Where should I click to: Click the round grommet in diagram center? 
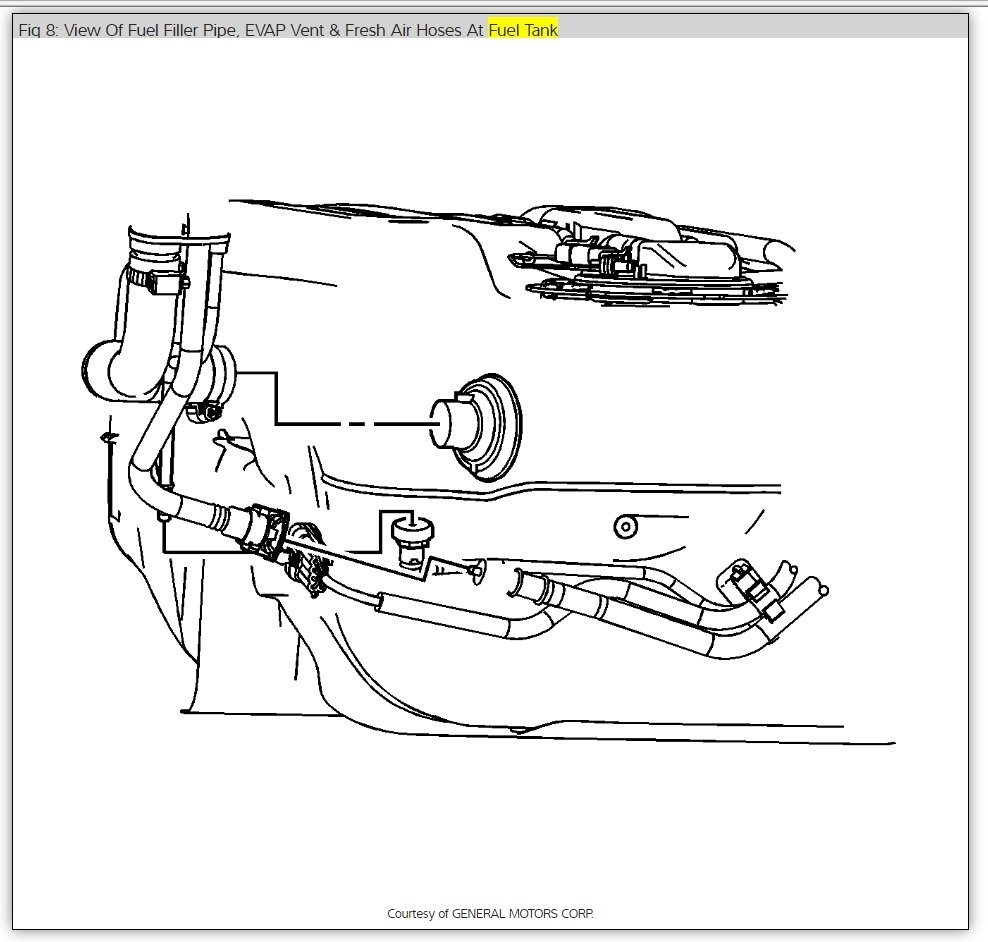click(476, 427)
